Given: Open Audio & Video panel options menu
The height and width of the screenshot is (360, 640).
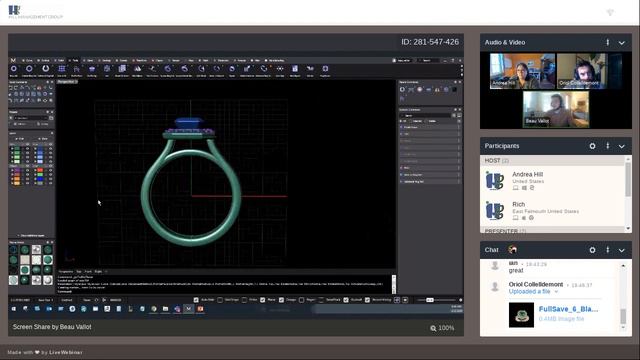Looking at the screenshot, I should (607, 42).
